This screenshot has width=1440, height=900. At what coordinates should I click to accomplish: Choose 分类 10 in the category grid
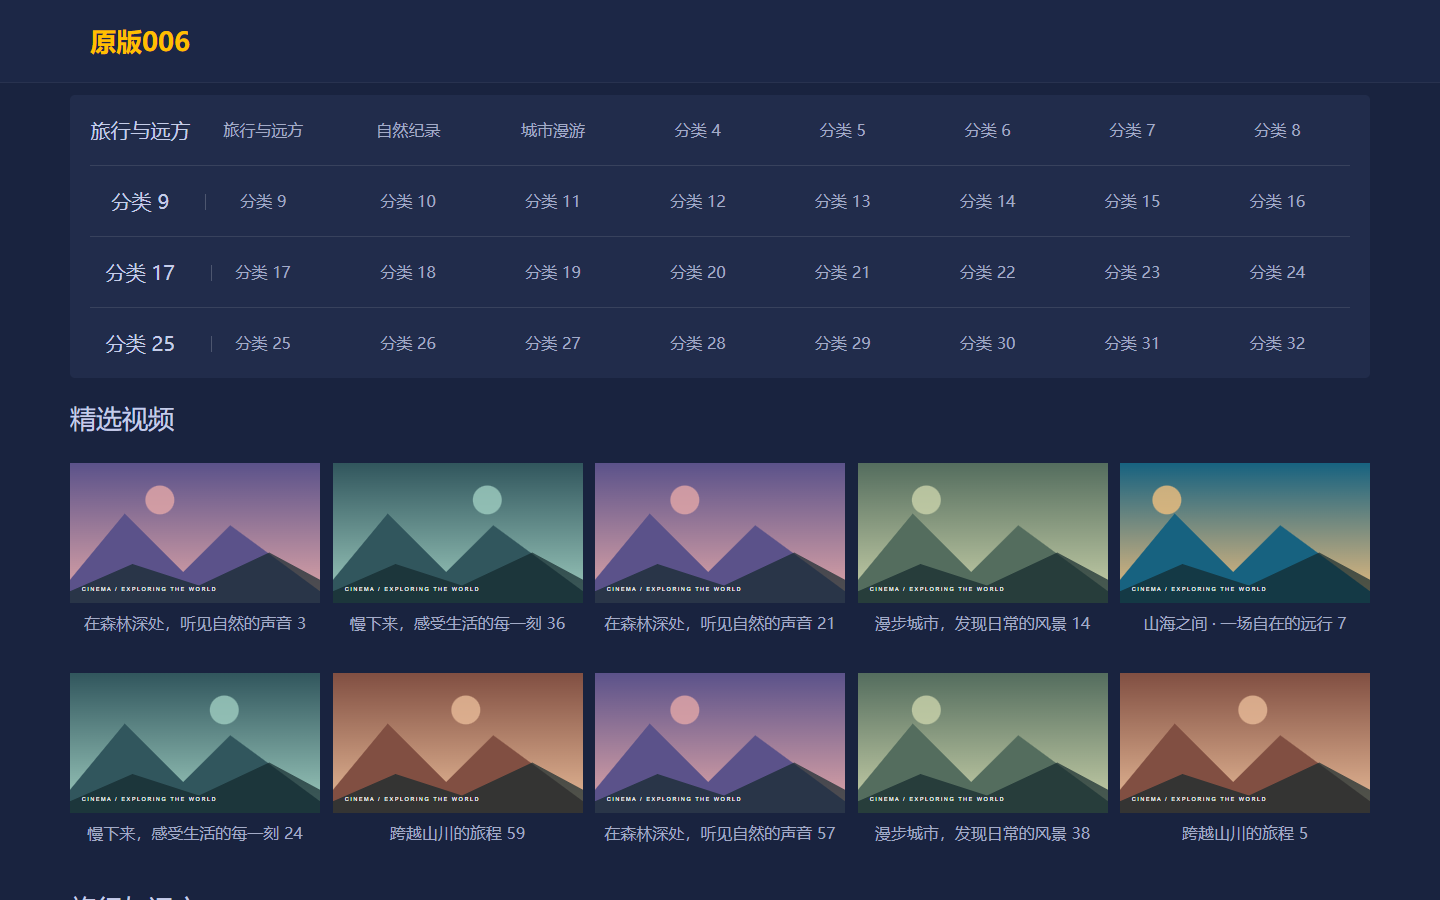408,202
